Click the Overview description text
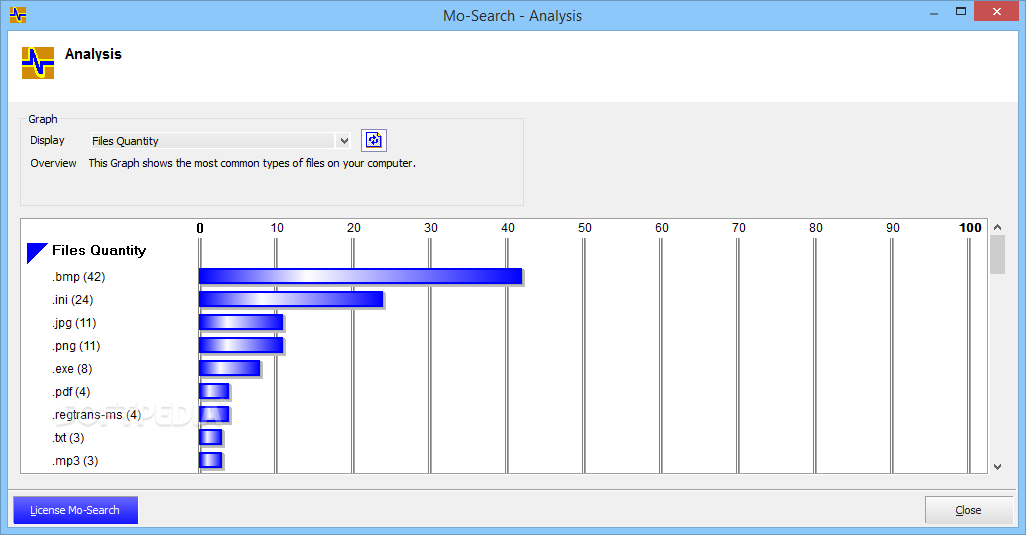 point(252,163)
